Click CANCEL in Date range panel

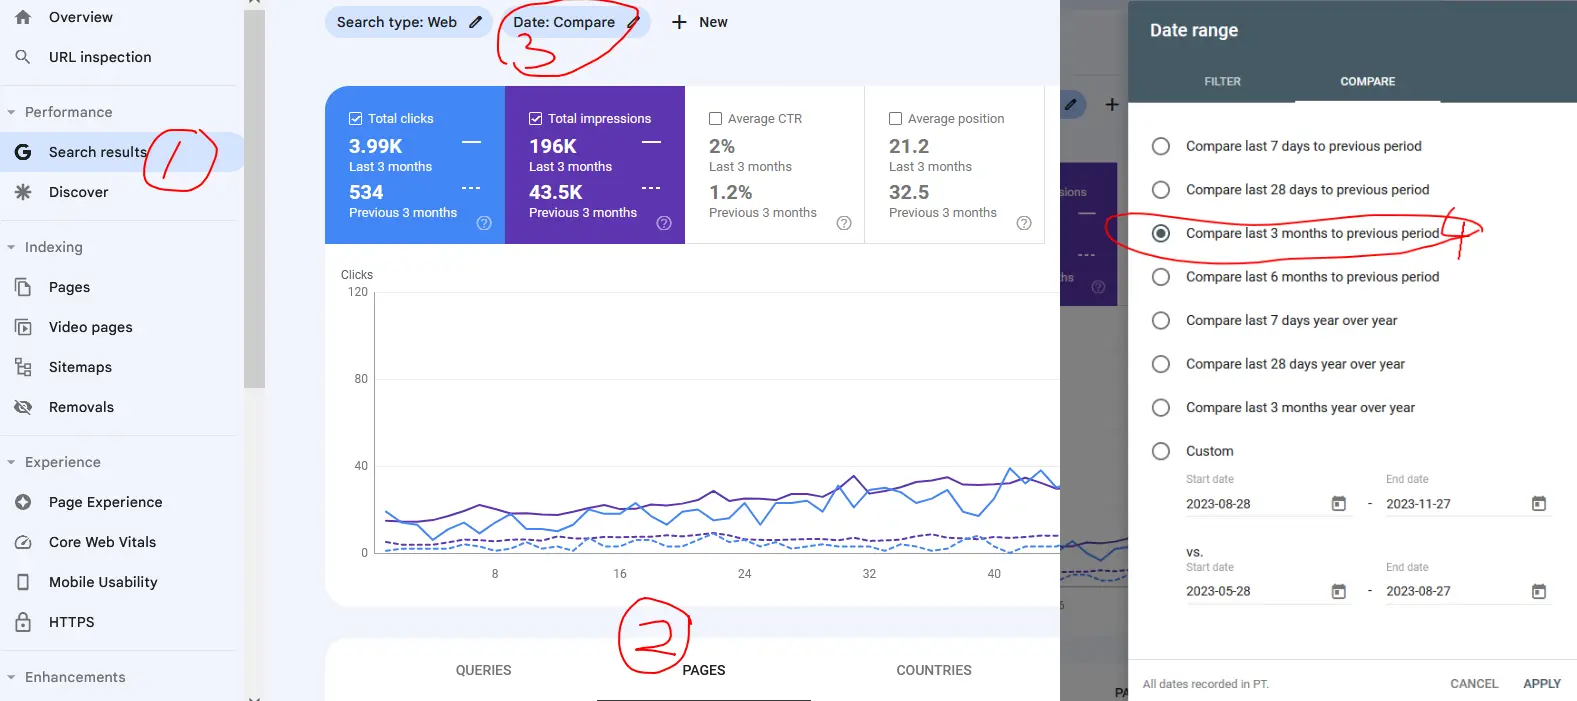pyautogui.click(x=1473, y=684)
